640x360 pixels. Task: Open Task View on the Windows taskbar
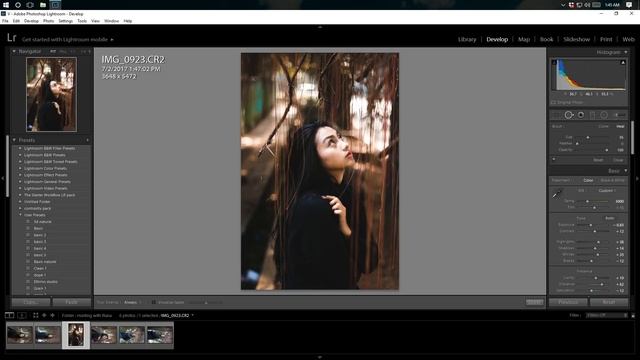click(30, 5)
